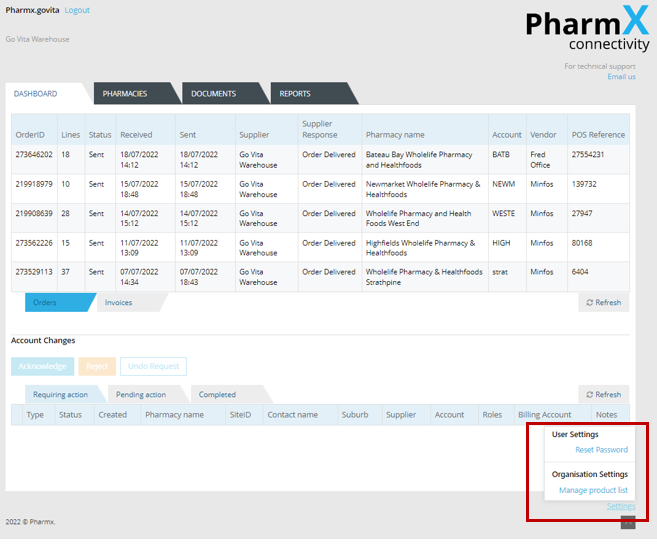Select the Requiring action tab

coord(60,394)
